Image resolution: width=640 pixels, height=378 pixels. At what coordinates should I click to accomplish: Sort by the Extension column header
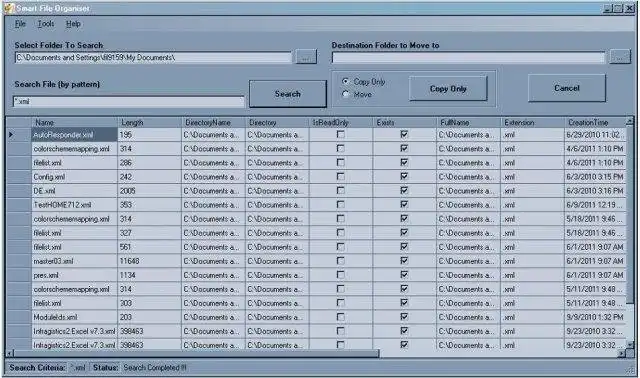pos(532,122)
